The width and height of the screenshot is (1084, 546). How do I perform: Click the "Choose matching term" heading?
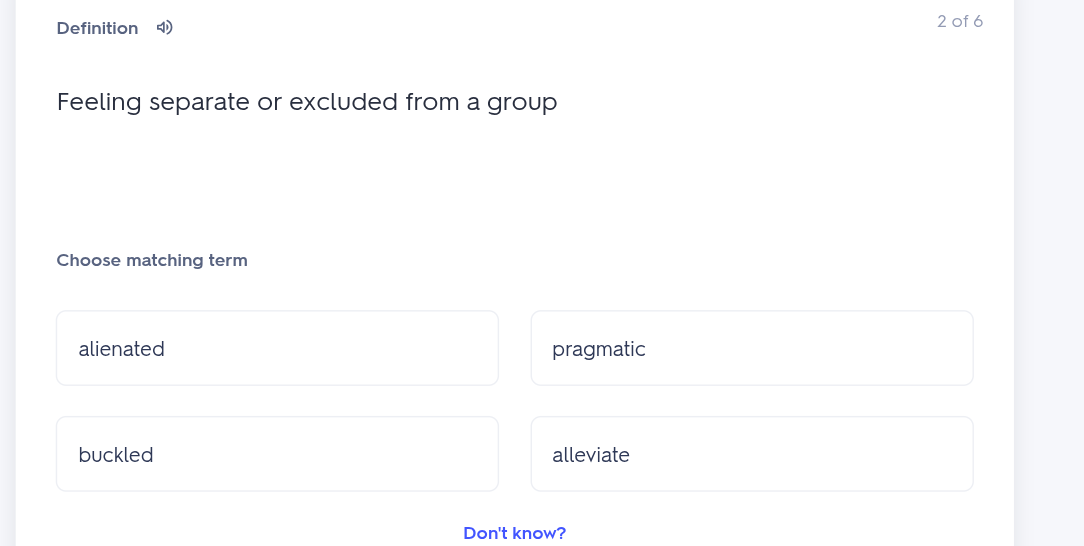coord(152,260)
